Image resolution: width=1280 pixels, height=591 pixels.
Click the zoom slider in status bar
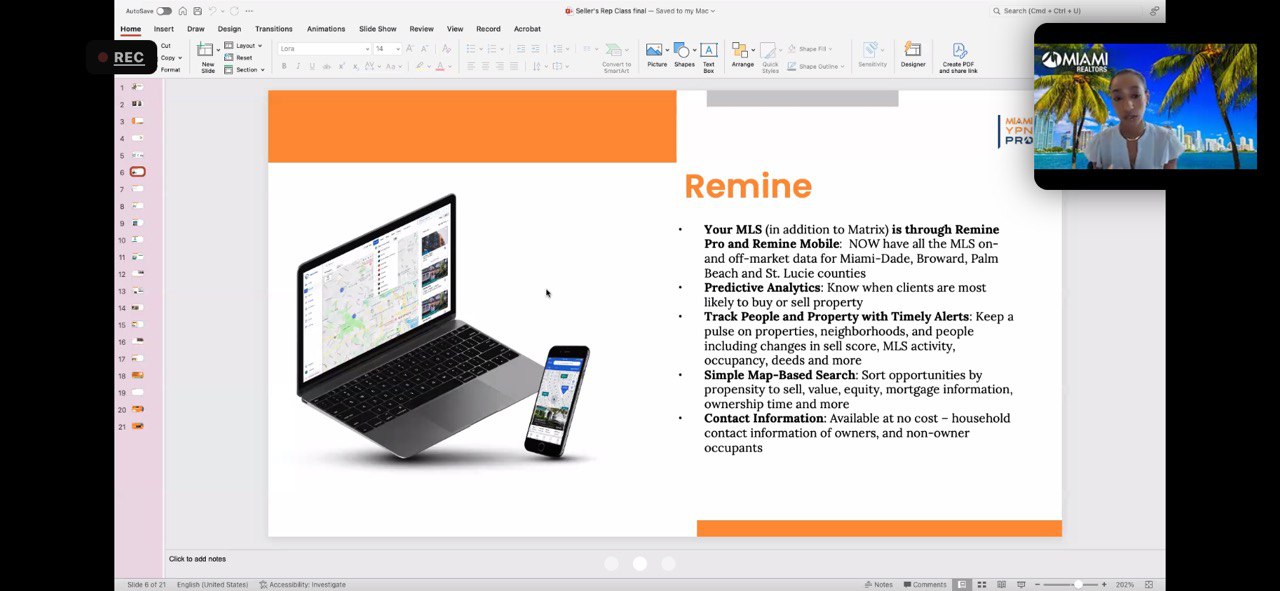1078,584
